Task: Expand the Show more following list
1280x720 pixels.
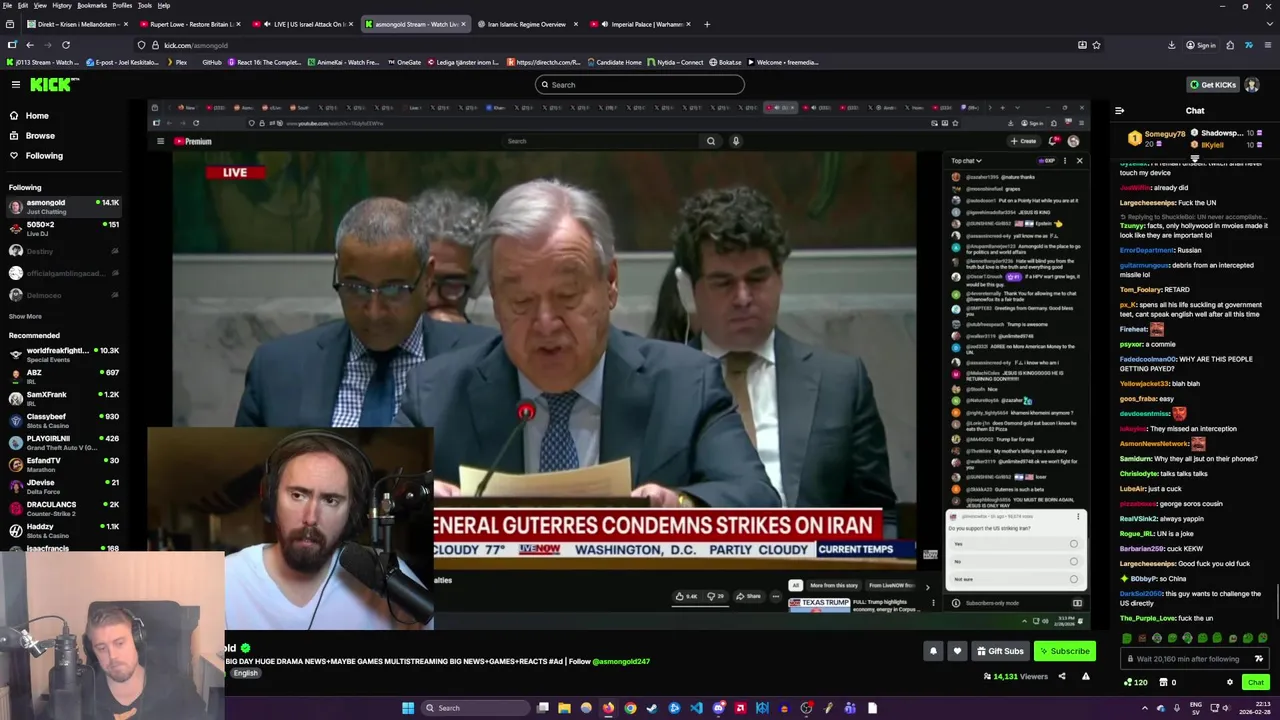Action: (25, 316)
